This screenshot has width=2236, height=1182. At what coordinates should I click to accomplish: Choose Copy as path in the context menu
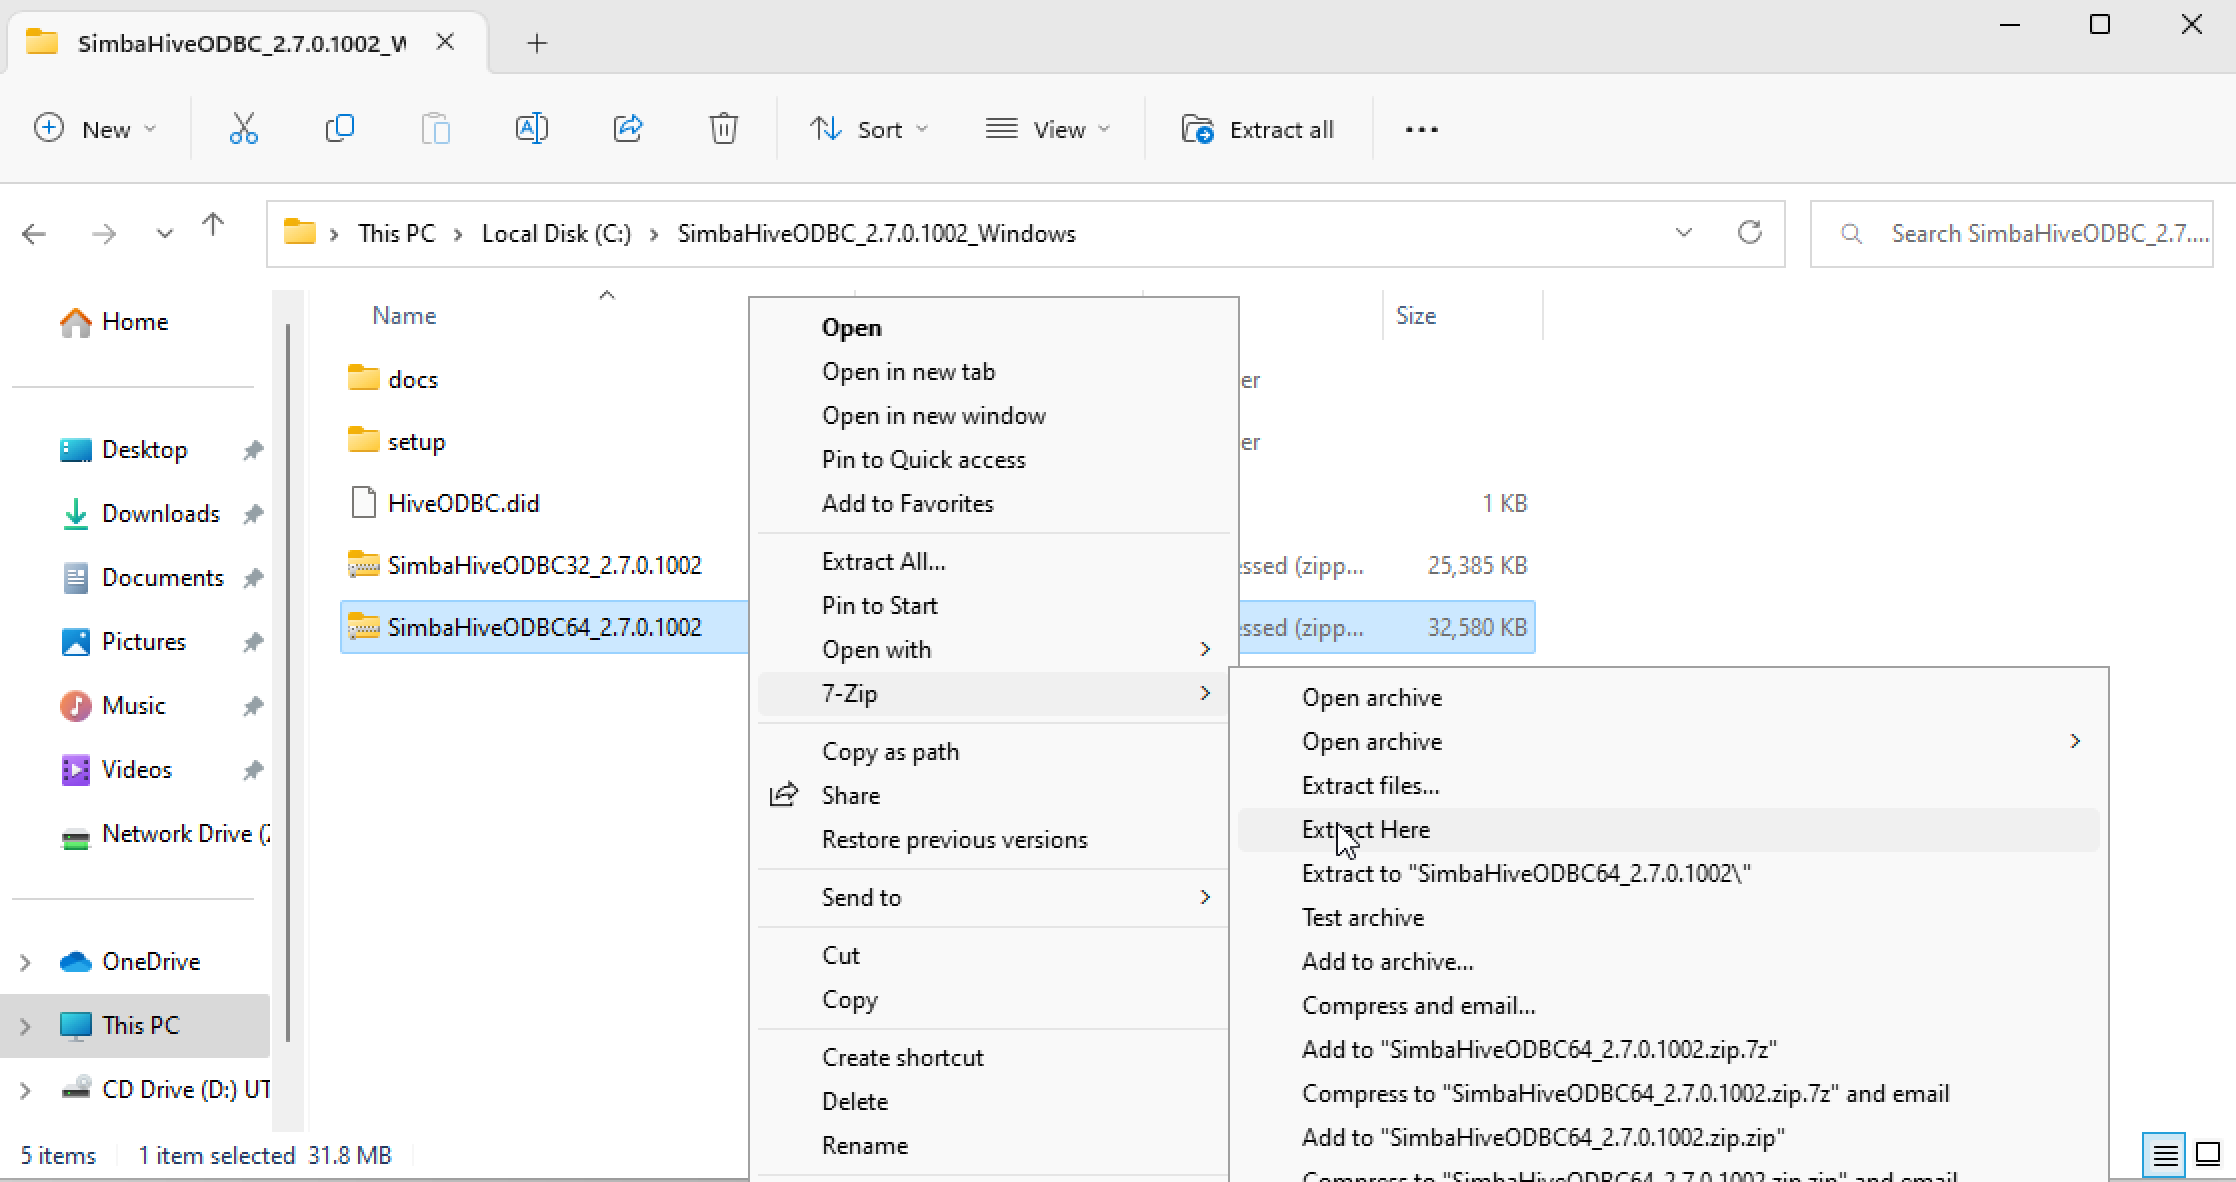point(994,752)
